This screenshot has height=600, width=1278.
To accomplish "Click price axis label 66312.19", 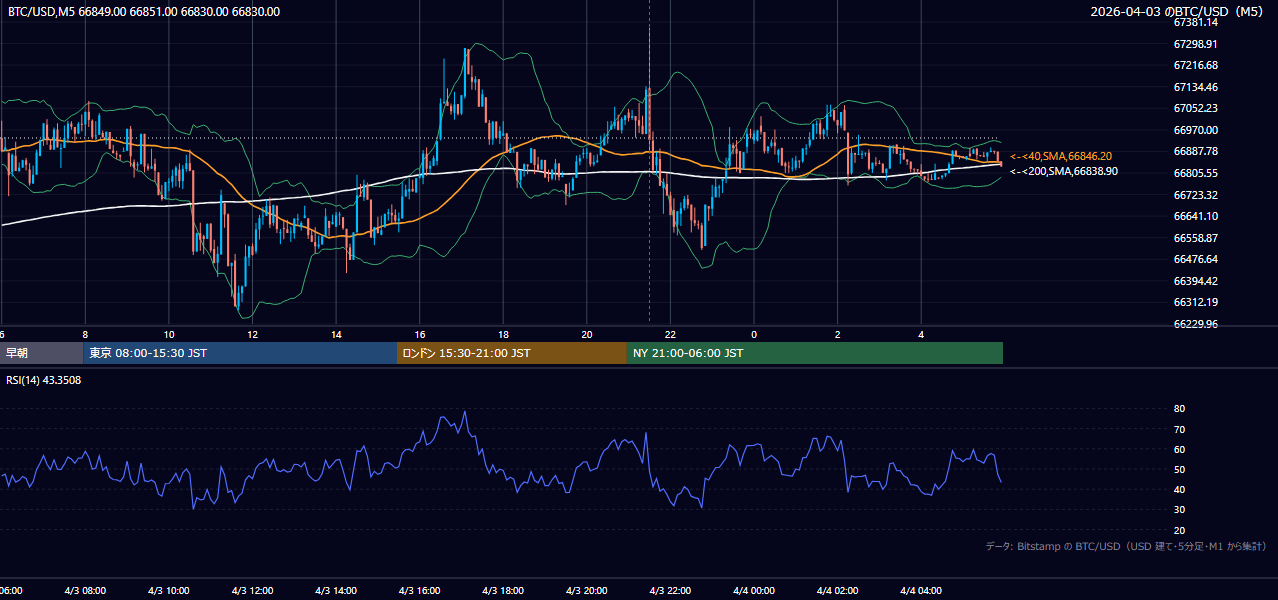I will click(x=1195, y=302).
